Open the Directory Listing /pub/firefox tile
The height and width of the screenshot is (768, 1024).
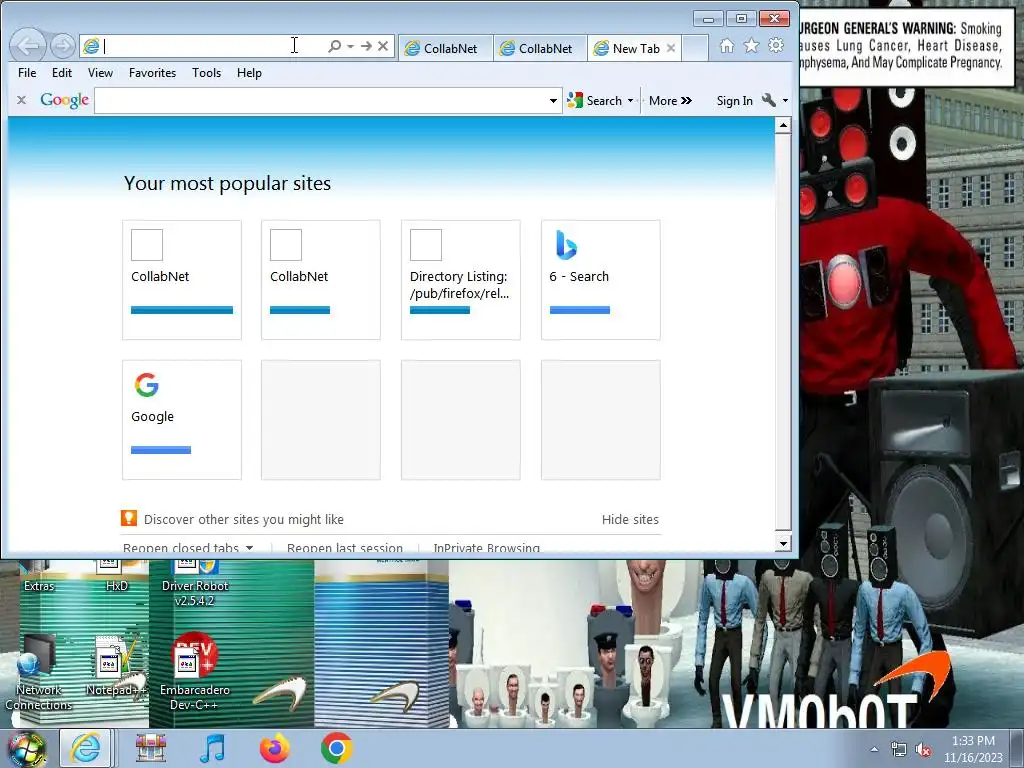460,280
